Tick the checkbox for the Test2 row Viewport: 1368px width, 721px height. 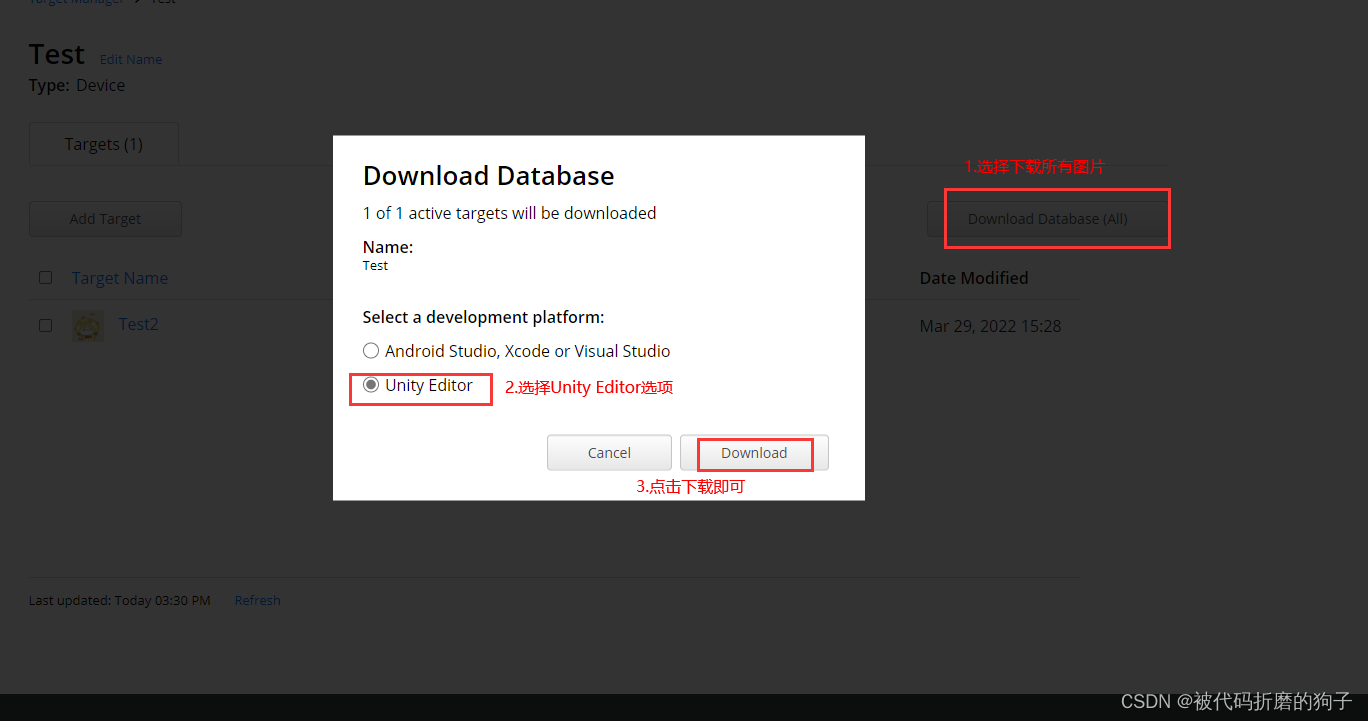click(x=45, y=326)
